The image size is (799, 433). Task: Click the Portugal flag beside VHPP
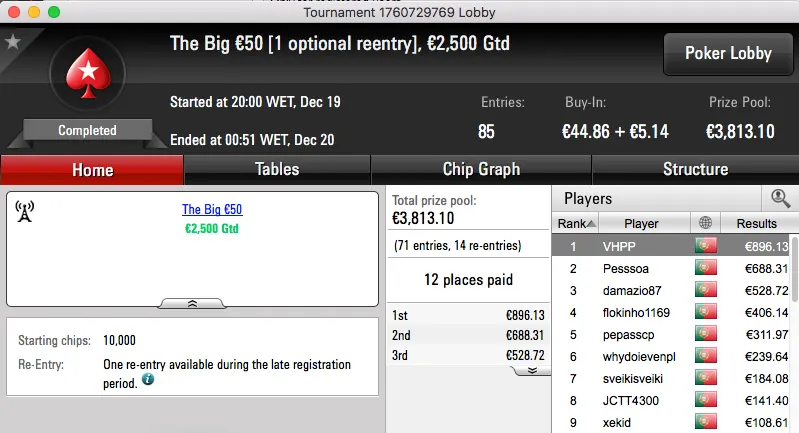click(x=706, y=246)
